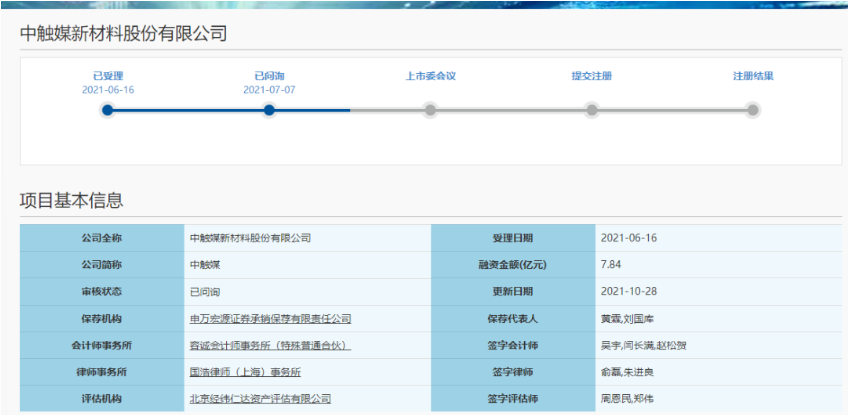This screenshot has width=849, height=415.
Task: Select the 已受理 stage label
Action: (108, 76)
